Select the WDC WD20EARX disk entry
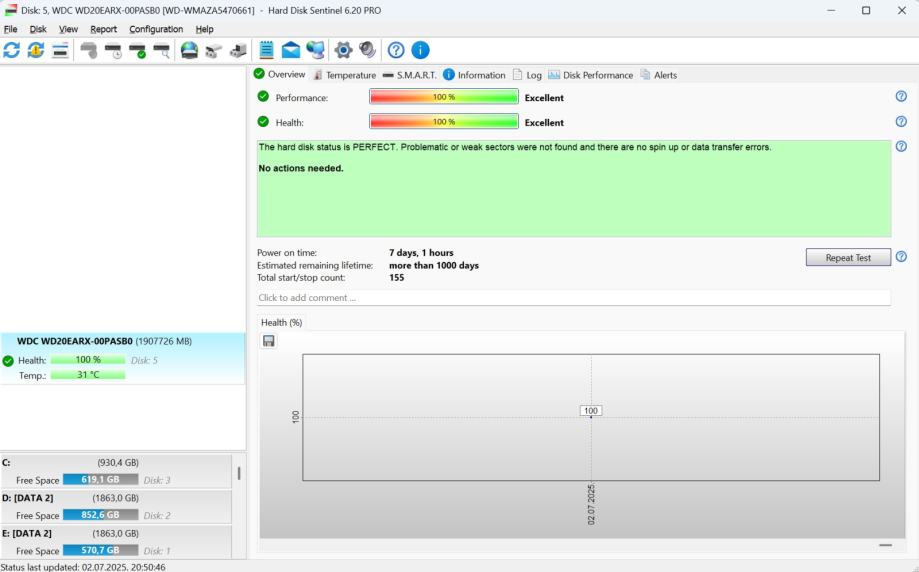Viewport: 919px width, 572px height. coord(104,341)
